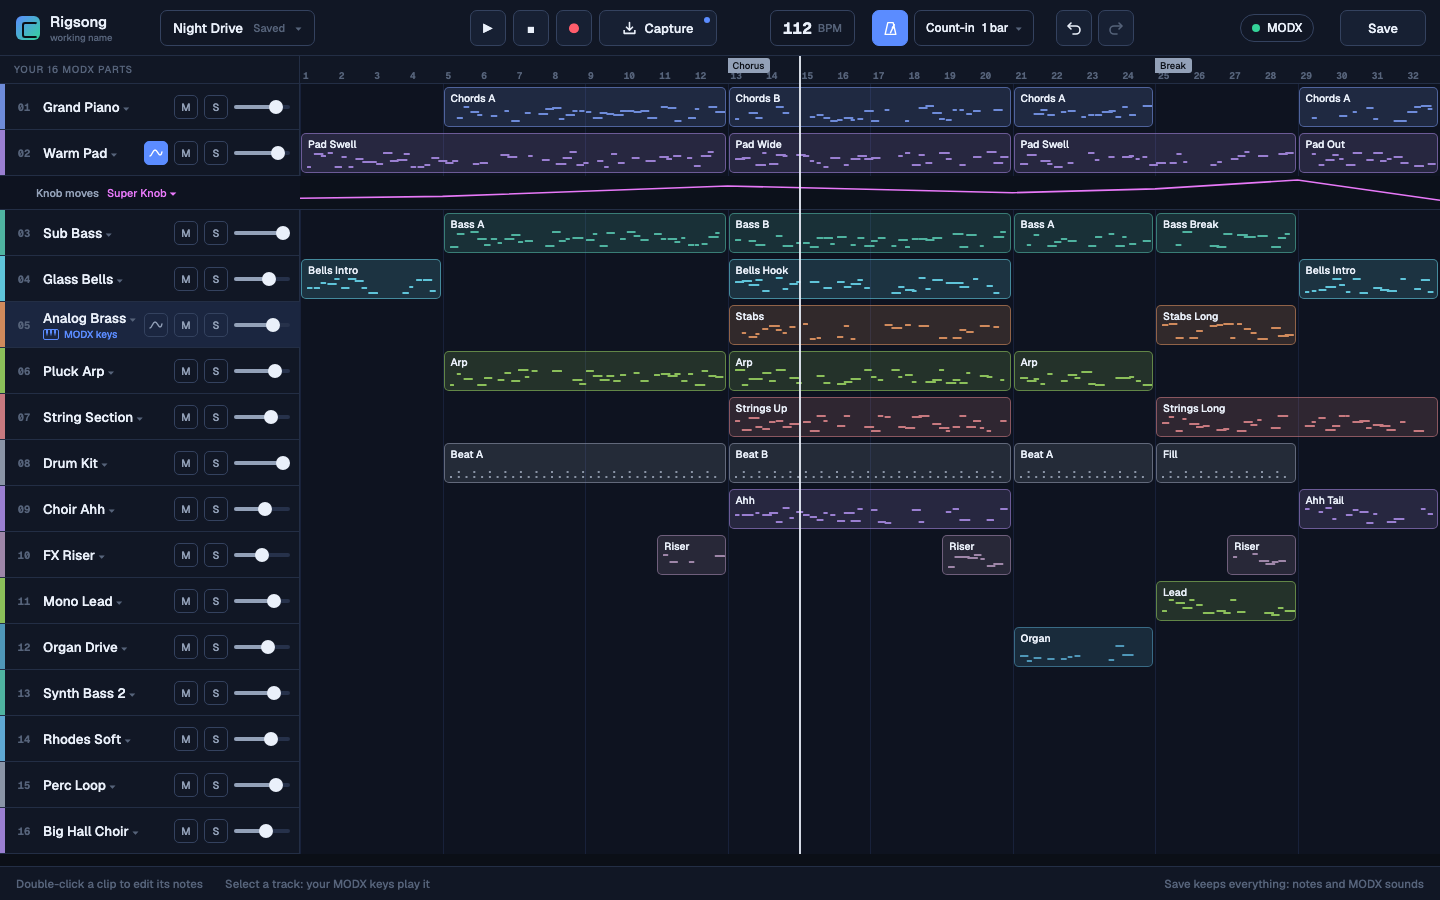The width and height of the screenshot is (1440, 900).
Task: Click the Save button
Action: click(x=1383, y=28)
